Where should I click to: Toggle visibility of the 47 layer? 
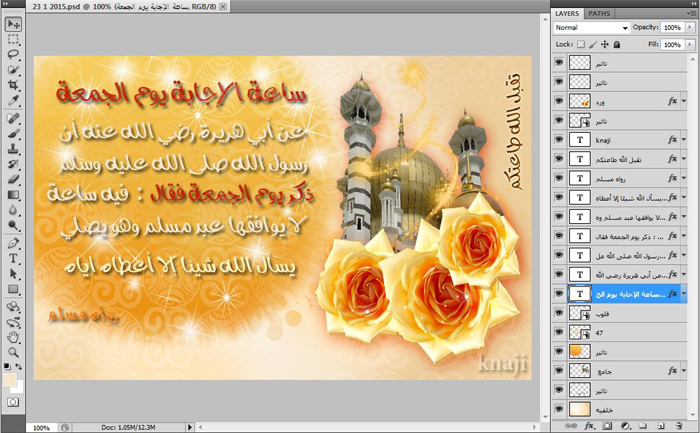click(558, 333)
